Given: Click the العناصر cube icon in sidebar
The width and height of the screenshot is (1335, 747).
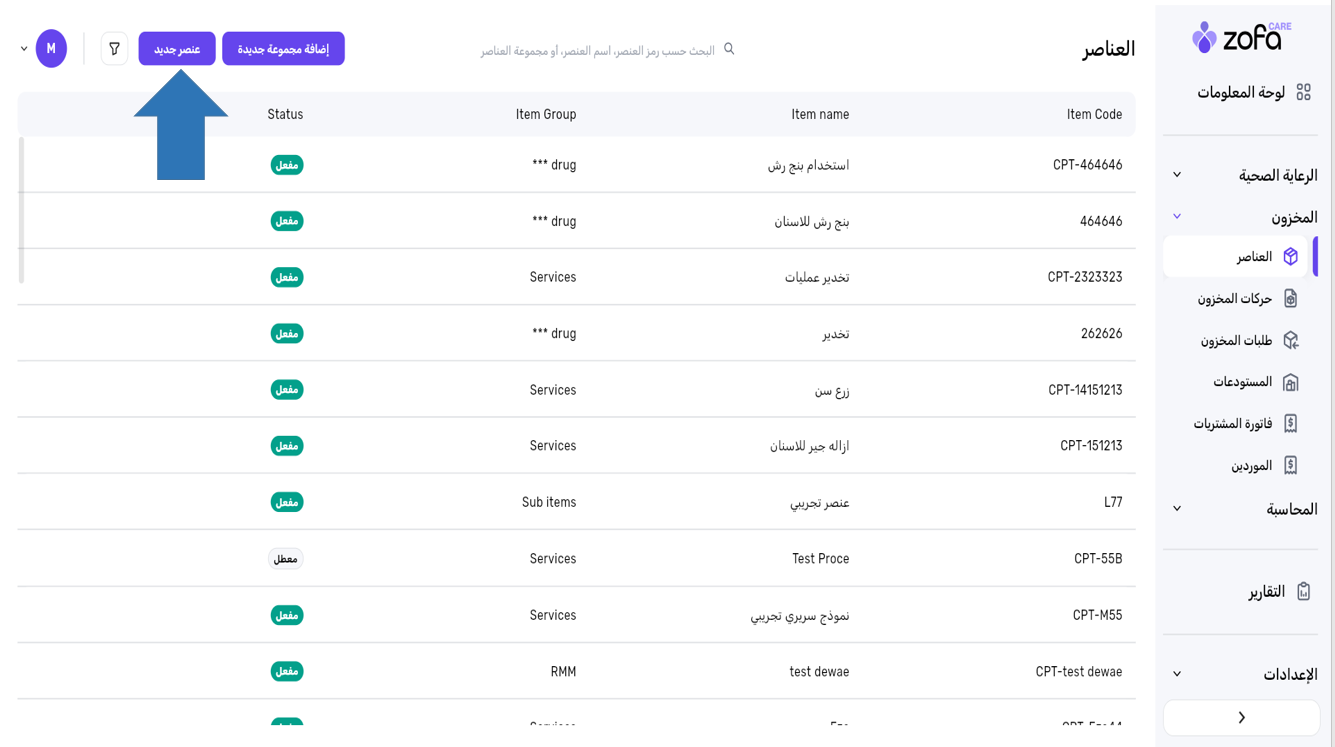Looking at the screenshot, I should (x=1290, y=257).
